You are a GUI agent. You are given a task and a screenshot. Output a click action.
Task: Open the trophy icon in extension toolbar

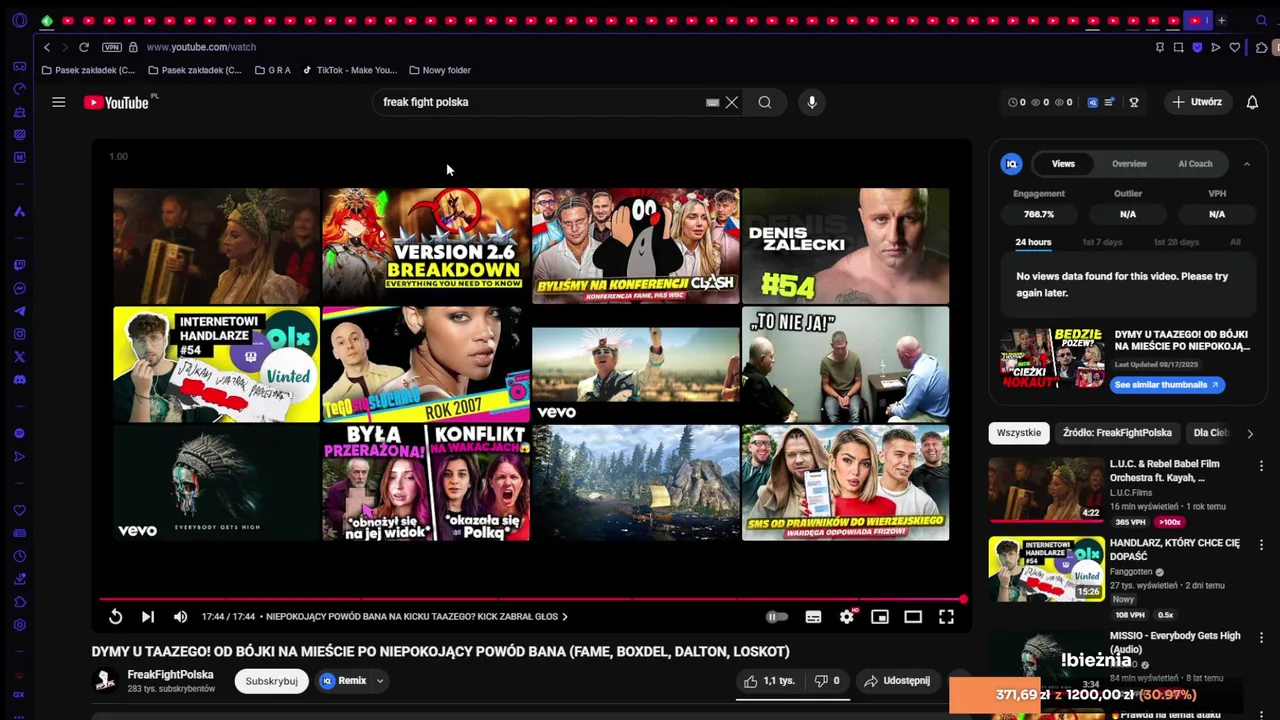tap(1134, 102)
